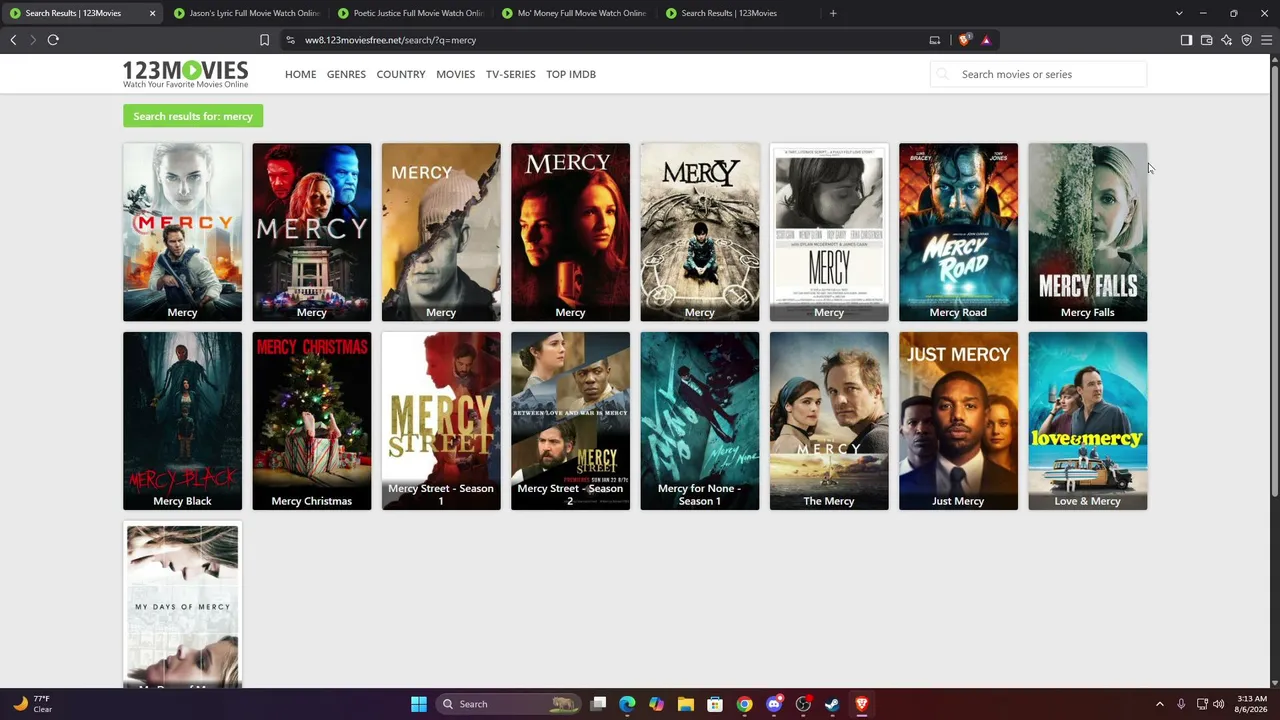1280x720 pixels.
Task: Go back to the previous page
Action: pos(13,40)
